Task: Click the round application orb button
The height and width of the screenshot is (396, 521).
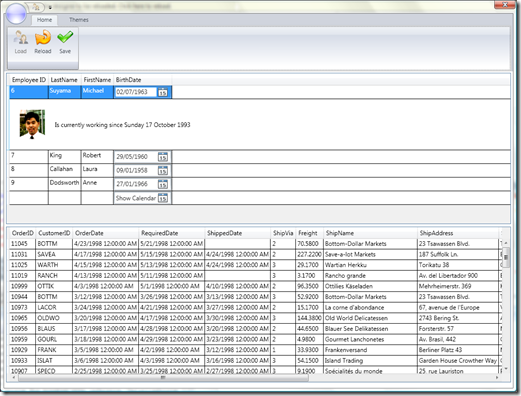Action: 16,14
